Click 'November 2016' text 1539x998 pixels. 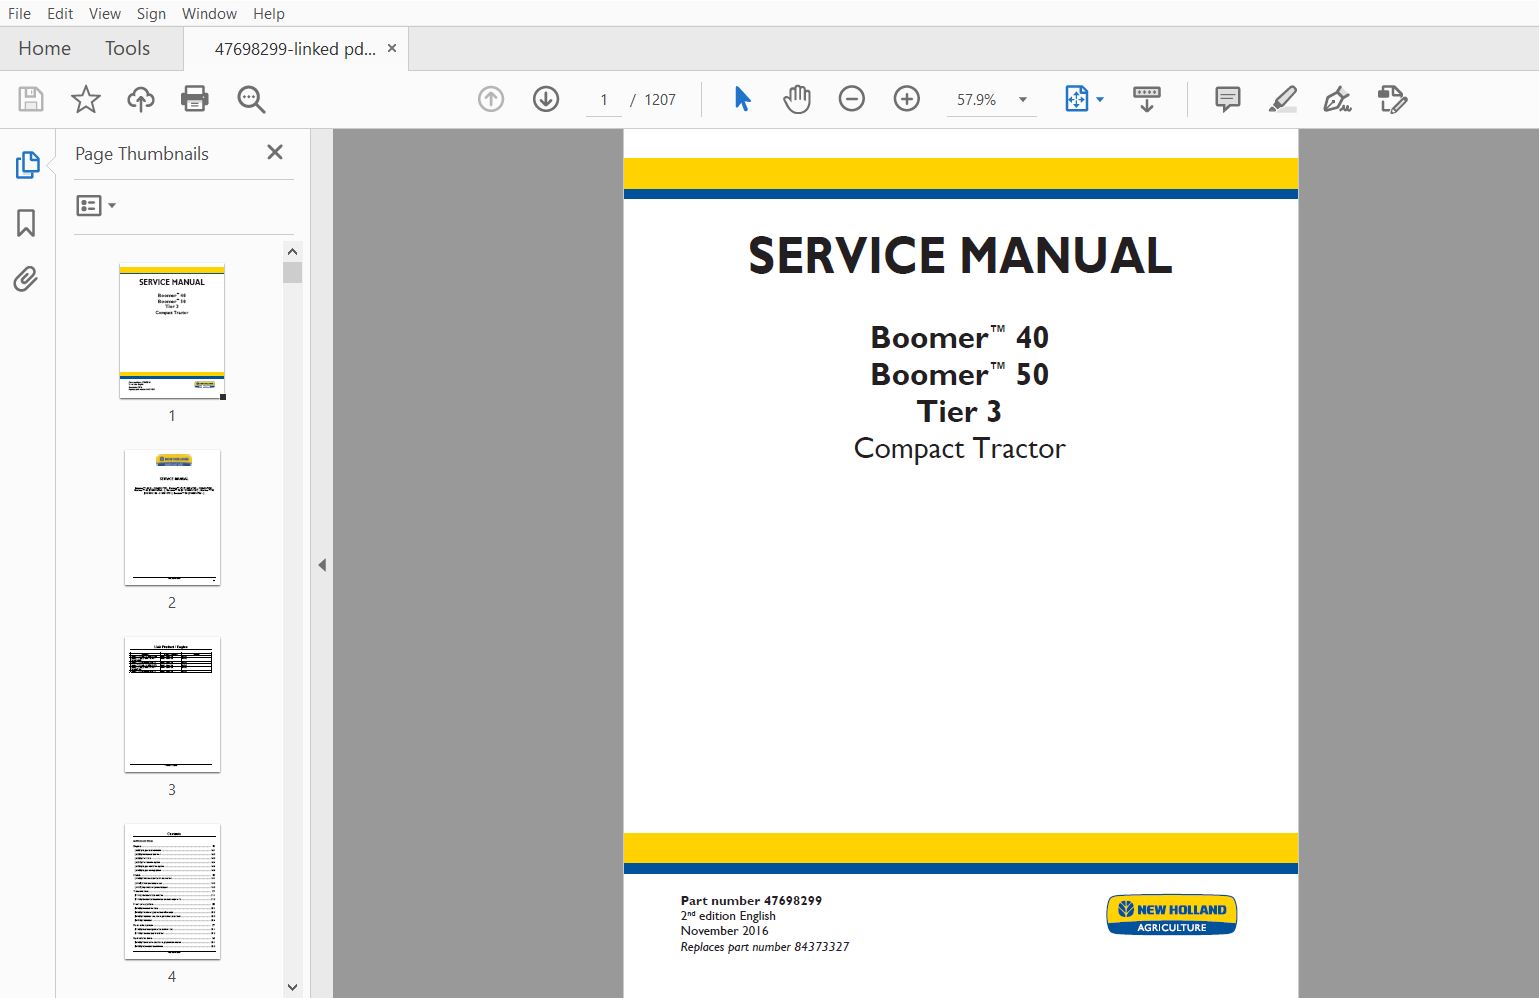click(725, 931)
